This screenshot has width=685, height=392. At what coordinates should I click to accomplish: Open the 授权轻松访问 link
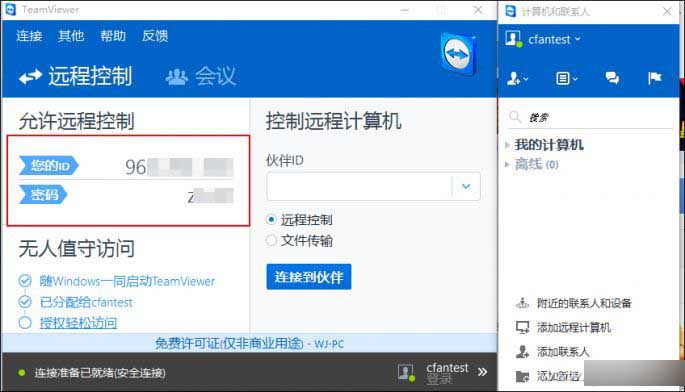78,323
